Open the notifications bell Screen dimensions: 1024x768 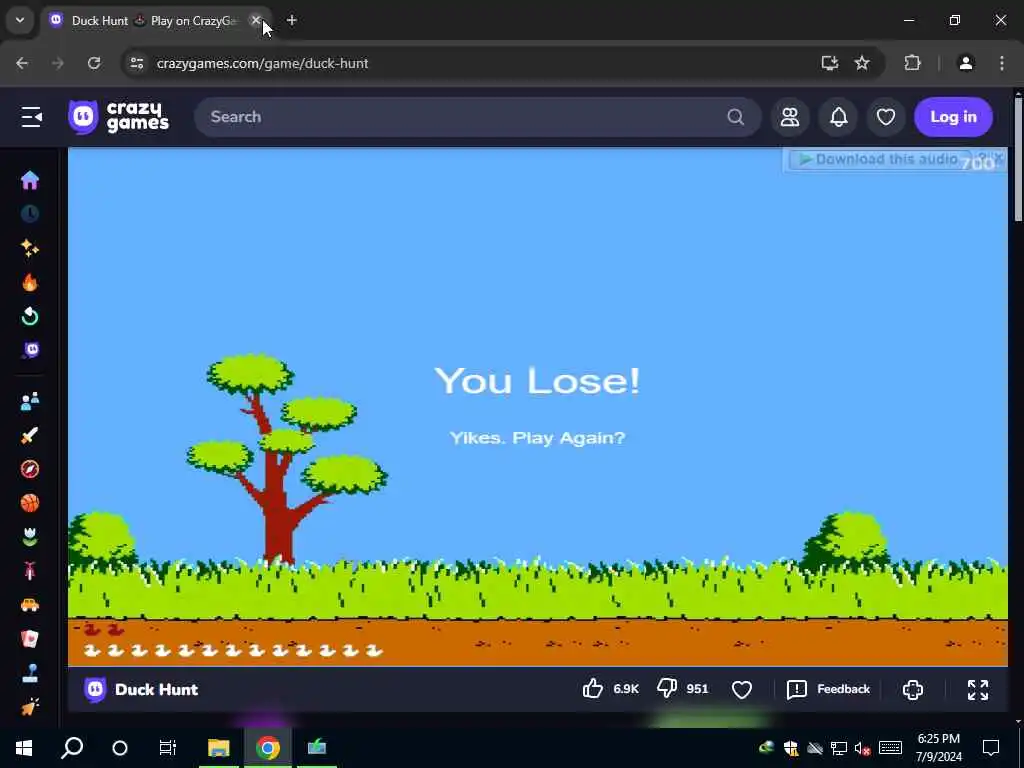pos(839,117)
